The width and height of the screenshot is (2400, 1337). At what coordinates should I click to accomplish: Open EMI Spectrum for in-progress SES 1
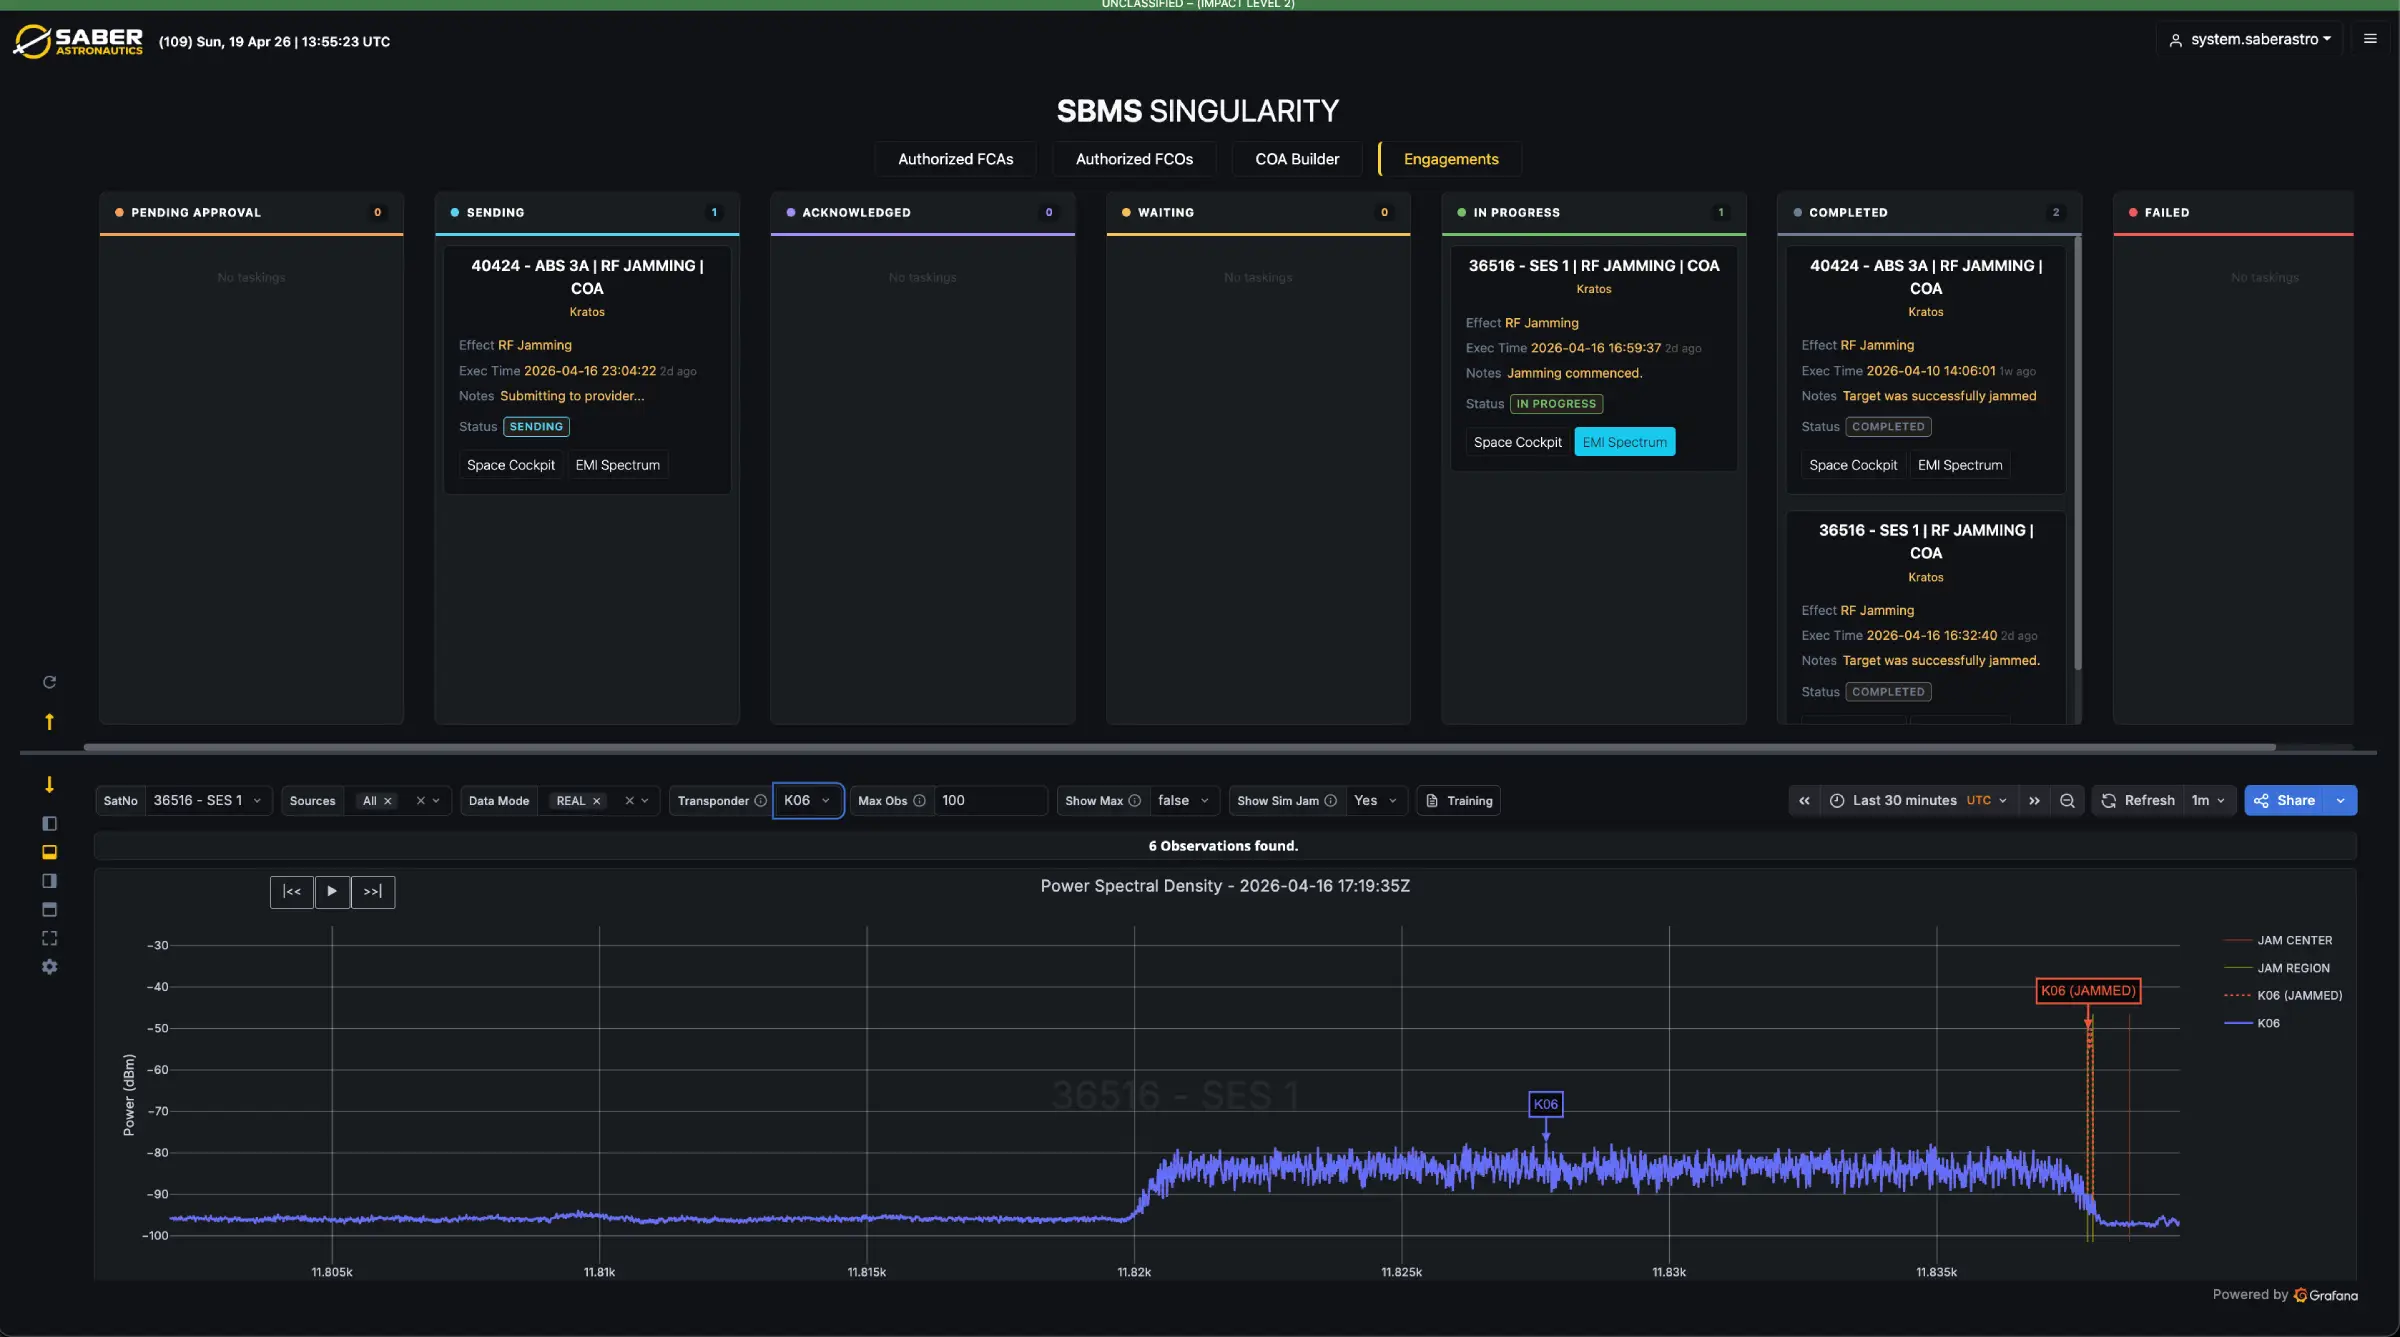(1624, 442)
